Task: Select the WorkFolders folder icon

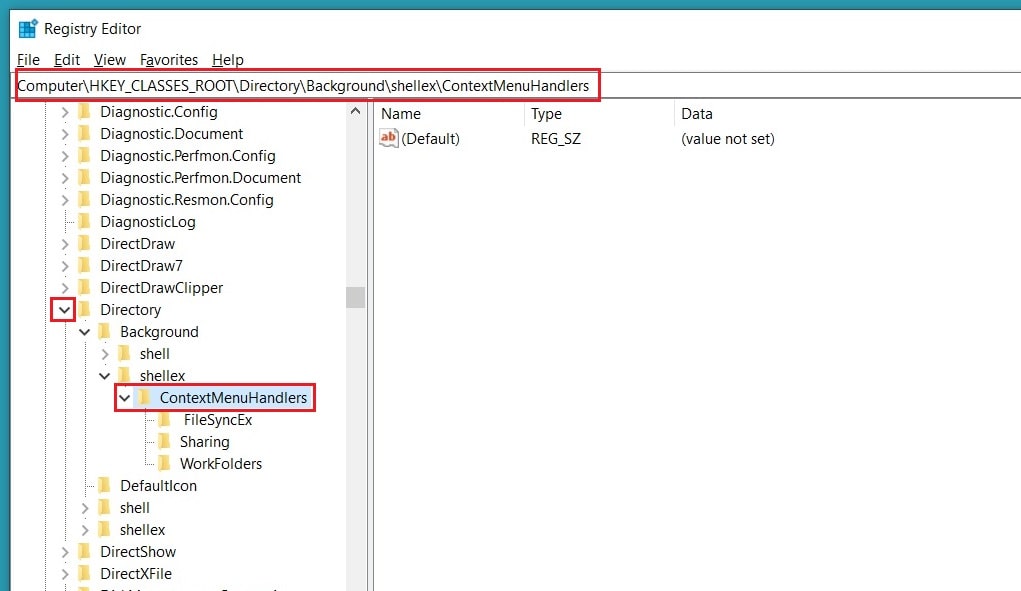Action: tap(165, 464)
